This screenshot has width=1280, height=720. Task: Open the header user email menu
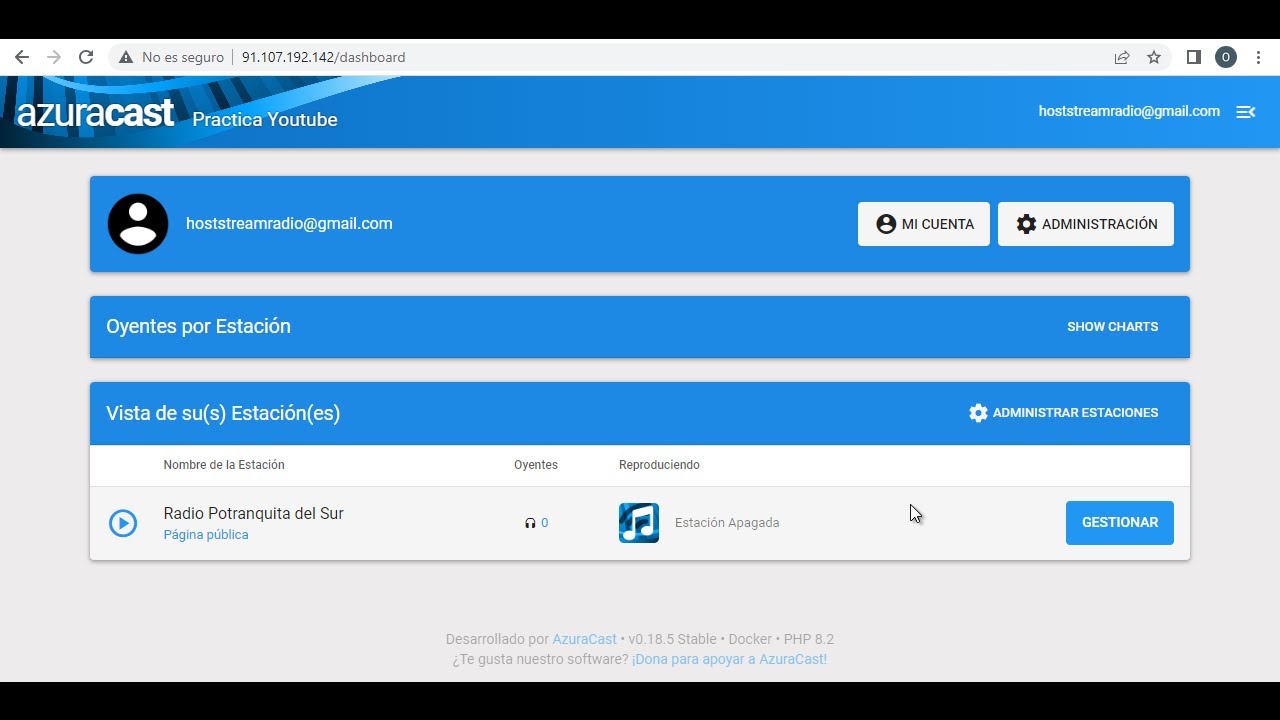(1129, 111)
